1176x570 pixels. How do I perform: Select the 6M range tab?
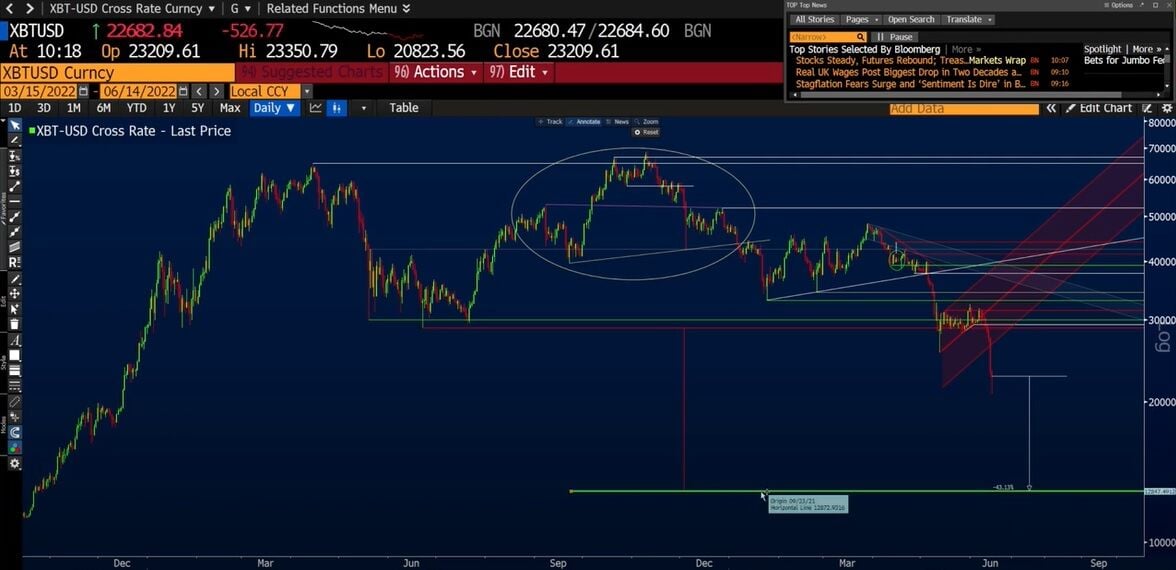click(104, 108)
